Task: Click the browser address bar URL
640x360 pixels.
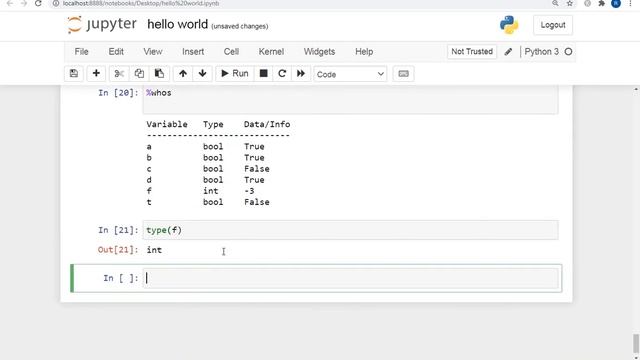Action: tap(141, 3)
